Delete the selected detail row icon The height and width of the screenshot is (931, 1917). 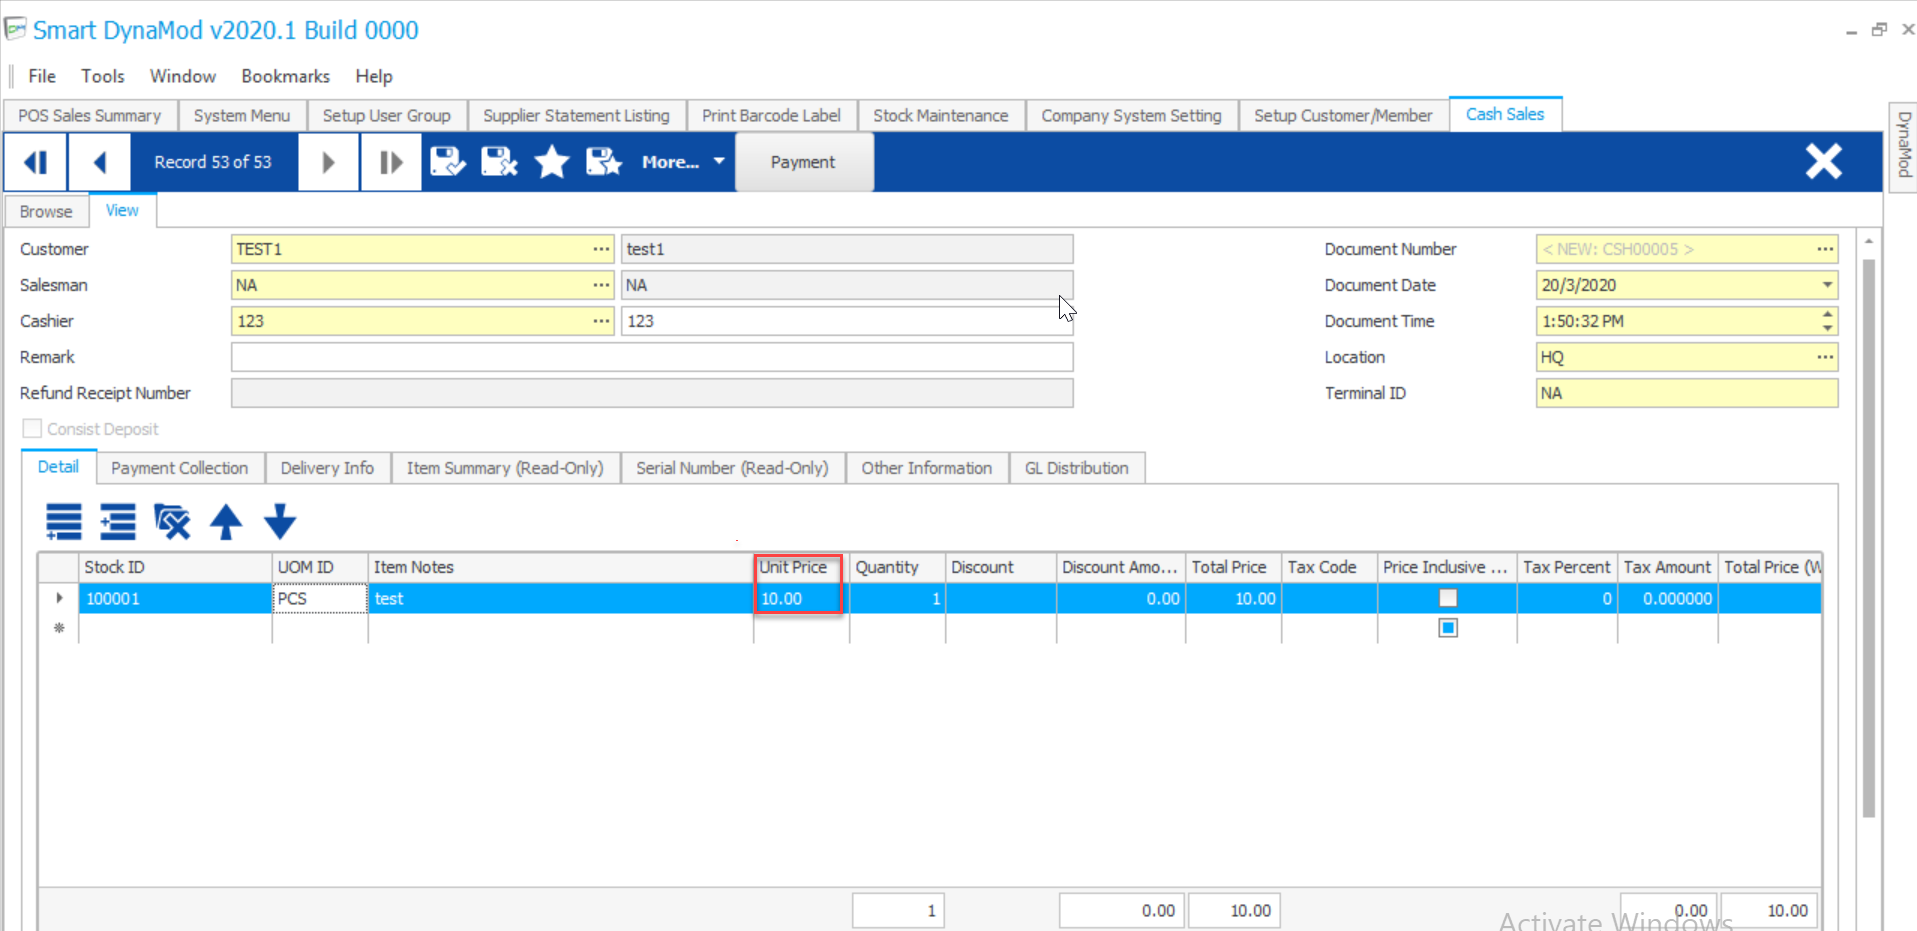[172, 522]
